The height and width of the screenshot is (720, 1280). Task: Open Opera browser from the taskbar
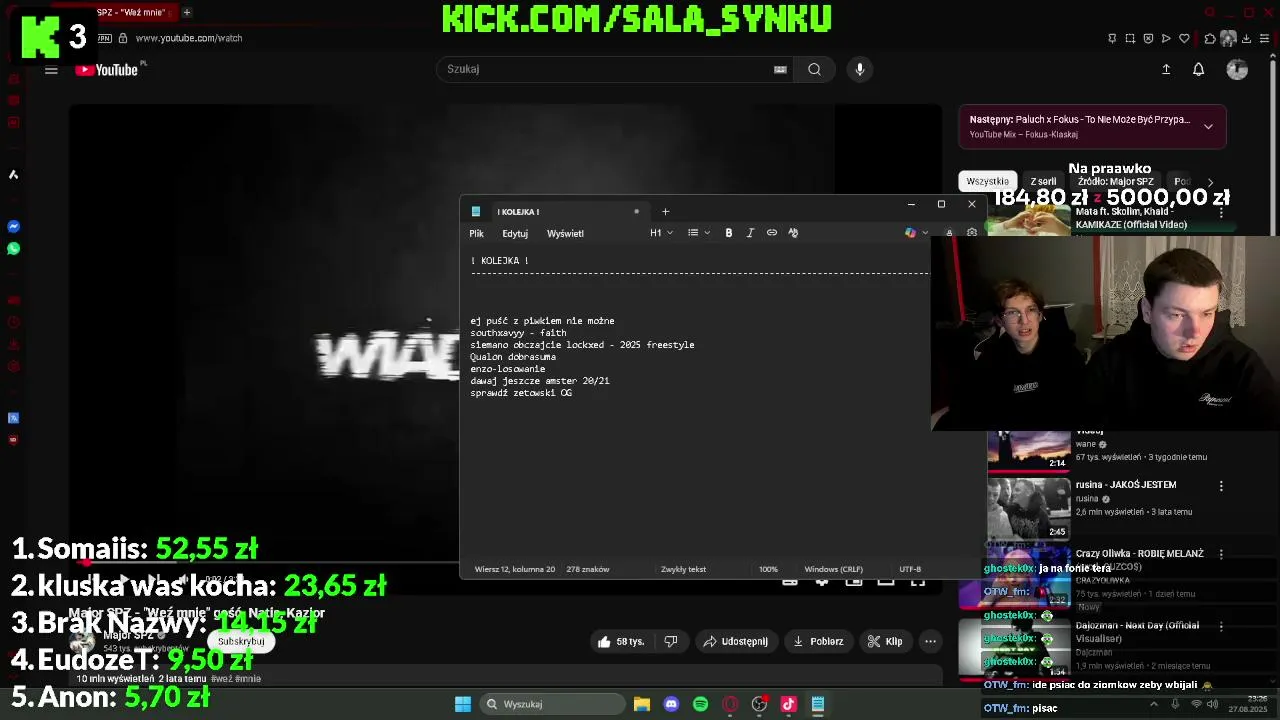[730, 704]
